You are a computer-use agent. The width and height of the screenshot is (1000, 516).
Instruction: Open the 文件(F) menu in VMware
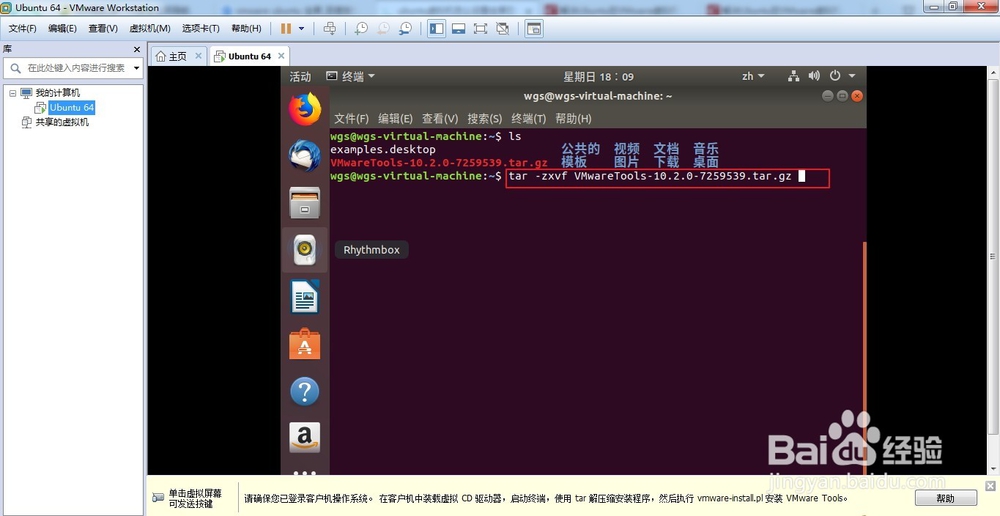coord(22,29)
